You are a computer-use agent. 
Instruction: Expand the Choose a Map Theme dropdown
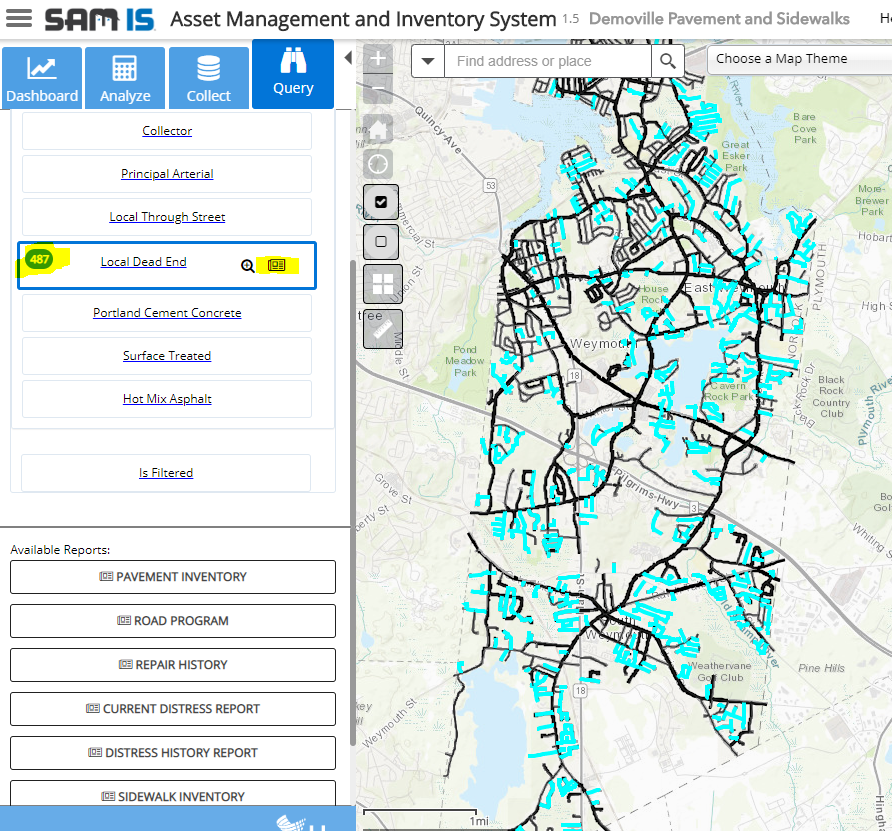coord(797,59)
